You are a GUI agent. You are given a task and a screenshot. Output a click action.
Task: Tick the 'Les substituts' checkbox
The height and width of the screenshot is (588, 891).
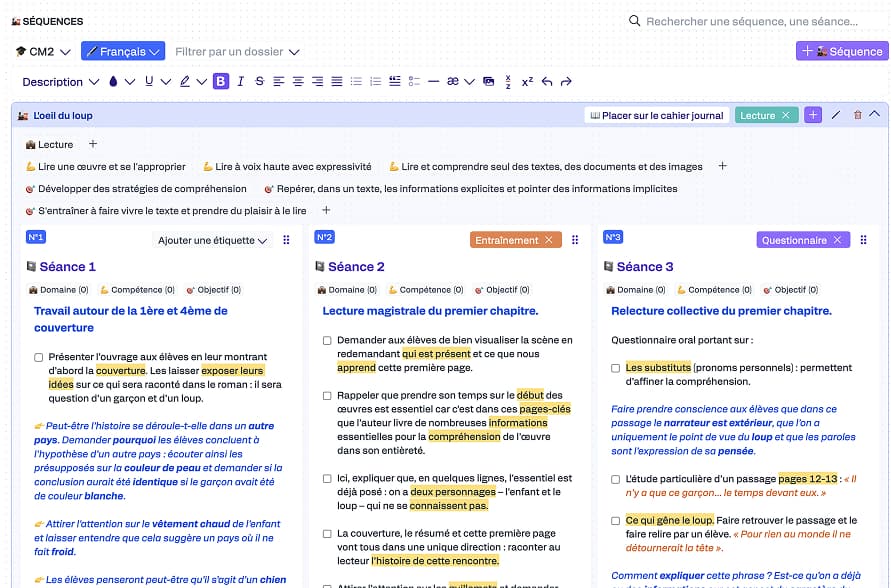[616, 368]
